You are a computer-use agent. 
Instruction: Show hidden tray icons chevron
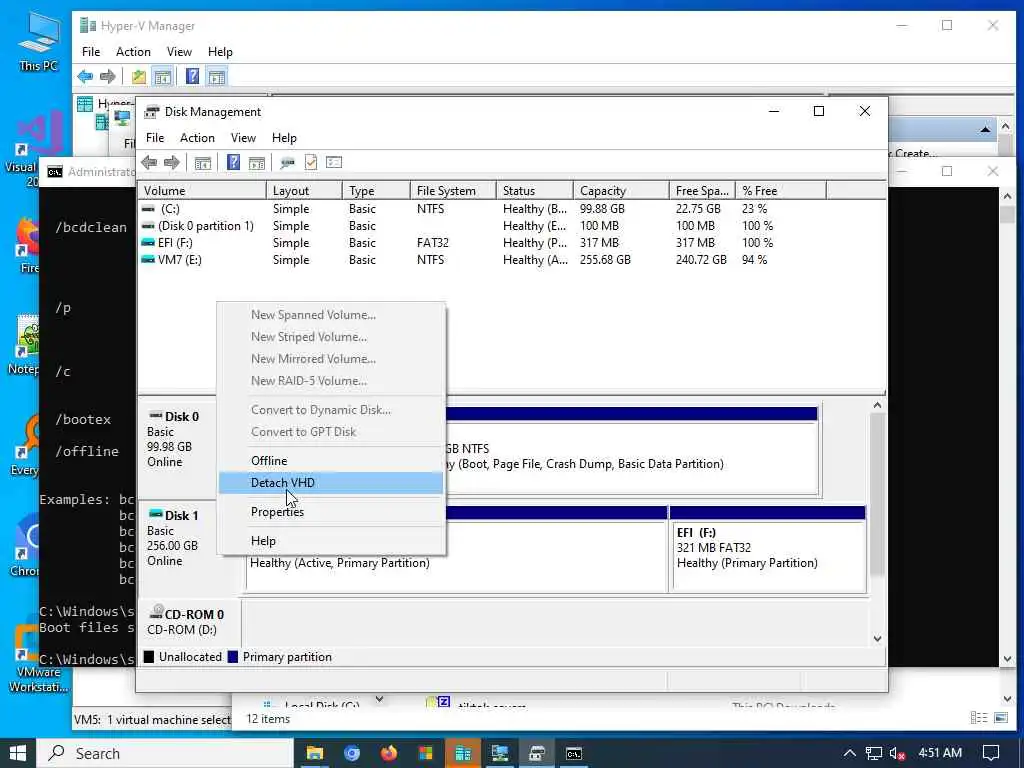(849, 753)
